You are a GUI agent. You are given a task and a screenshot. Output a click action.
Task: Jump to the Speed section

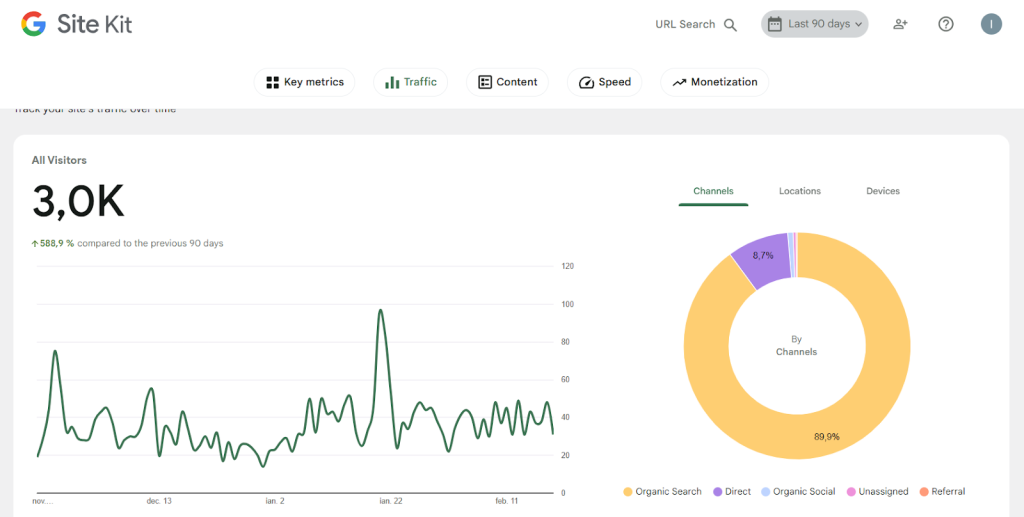coord(605,82)
